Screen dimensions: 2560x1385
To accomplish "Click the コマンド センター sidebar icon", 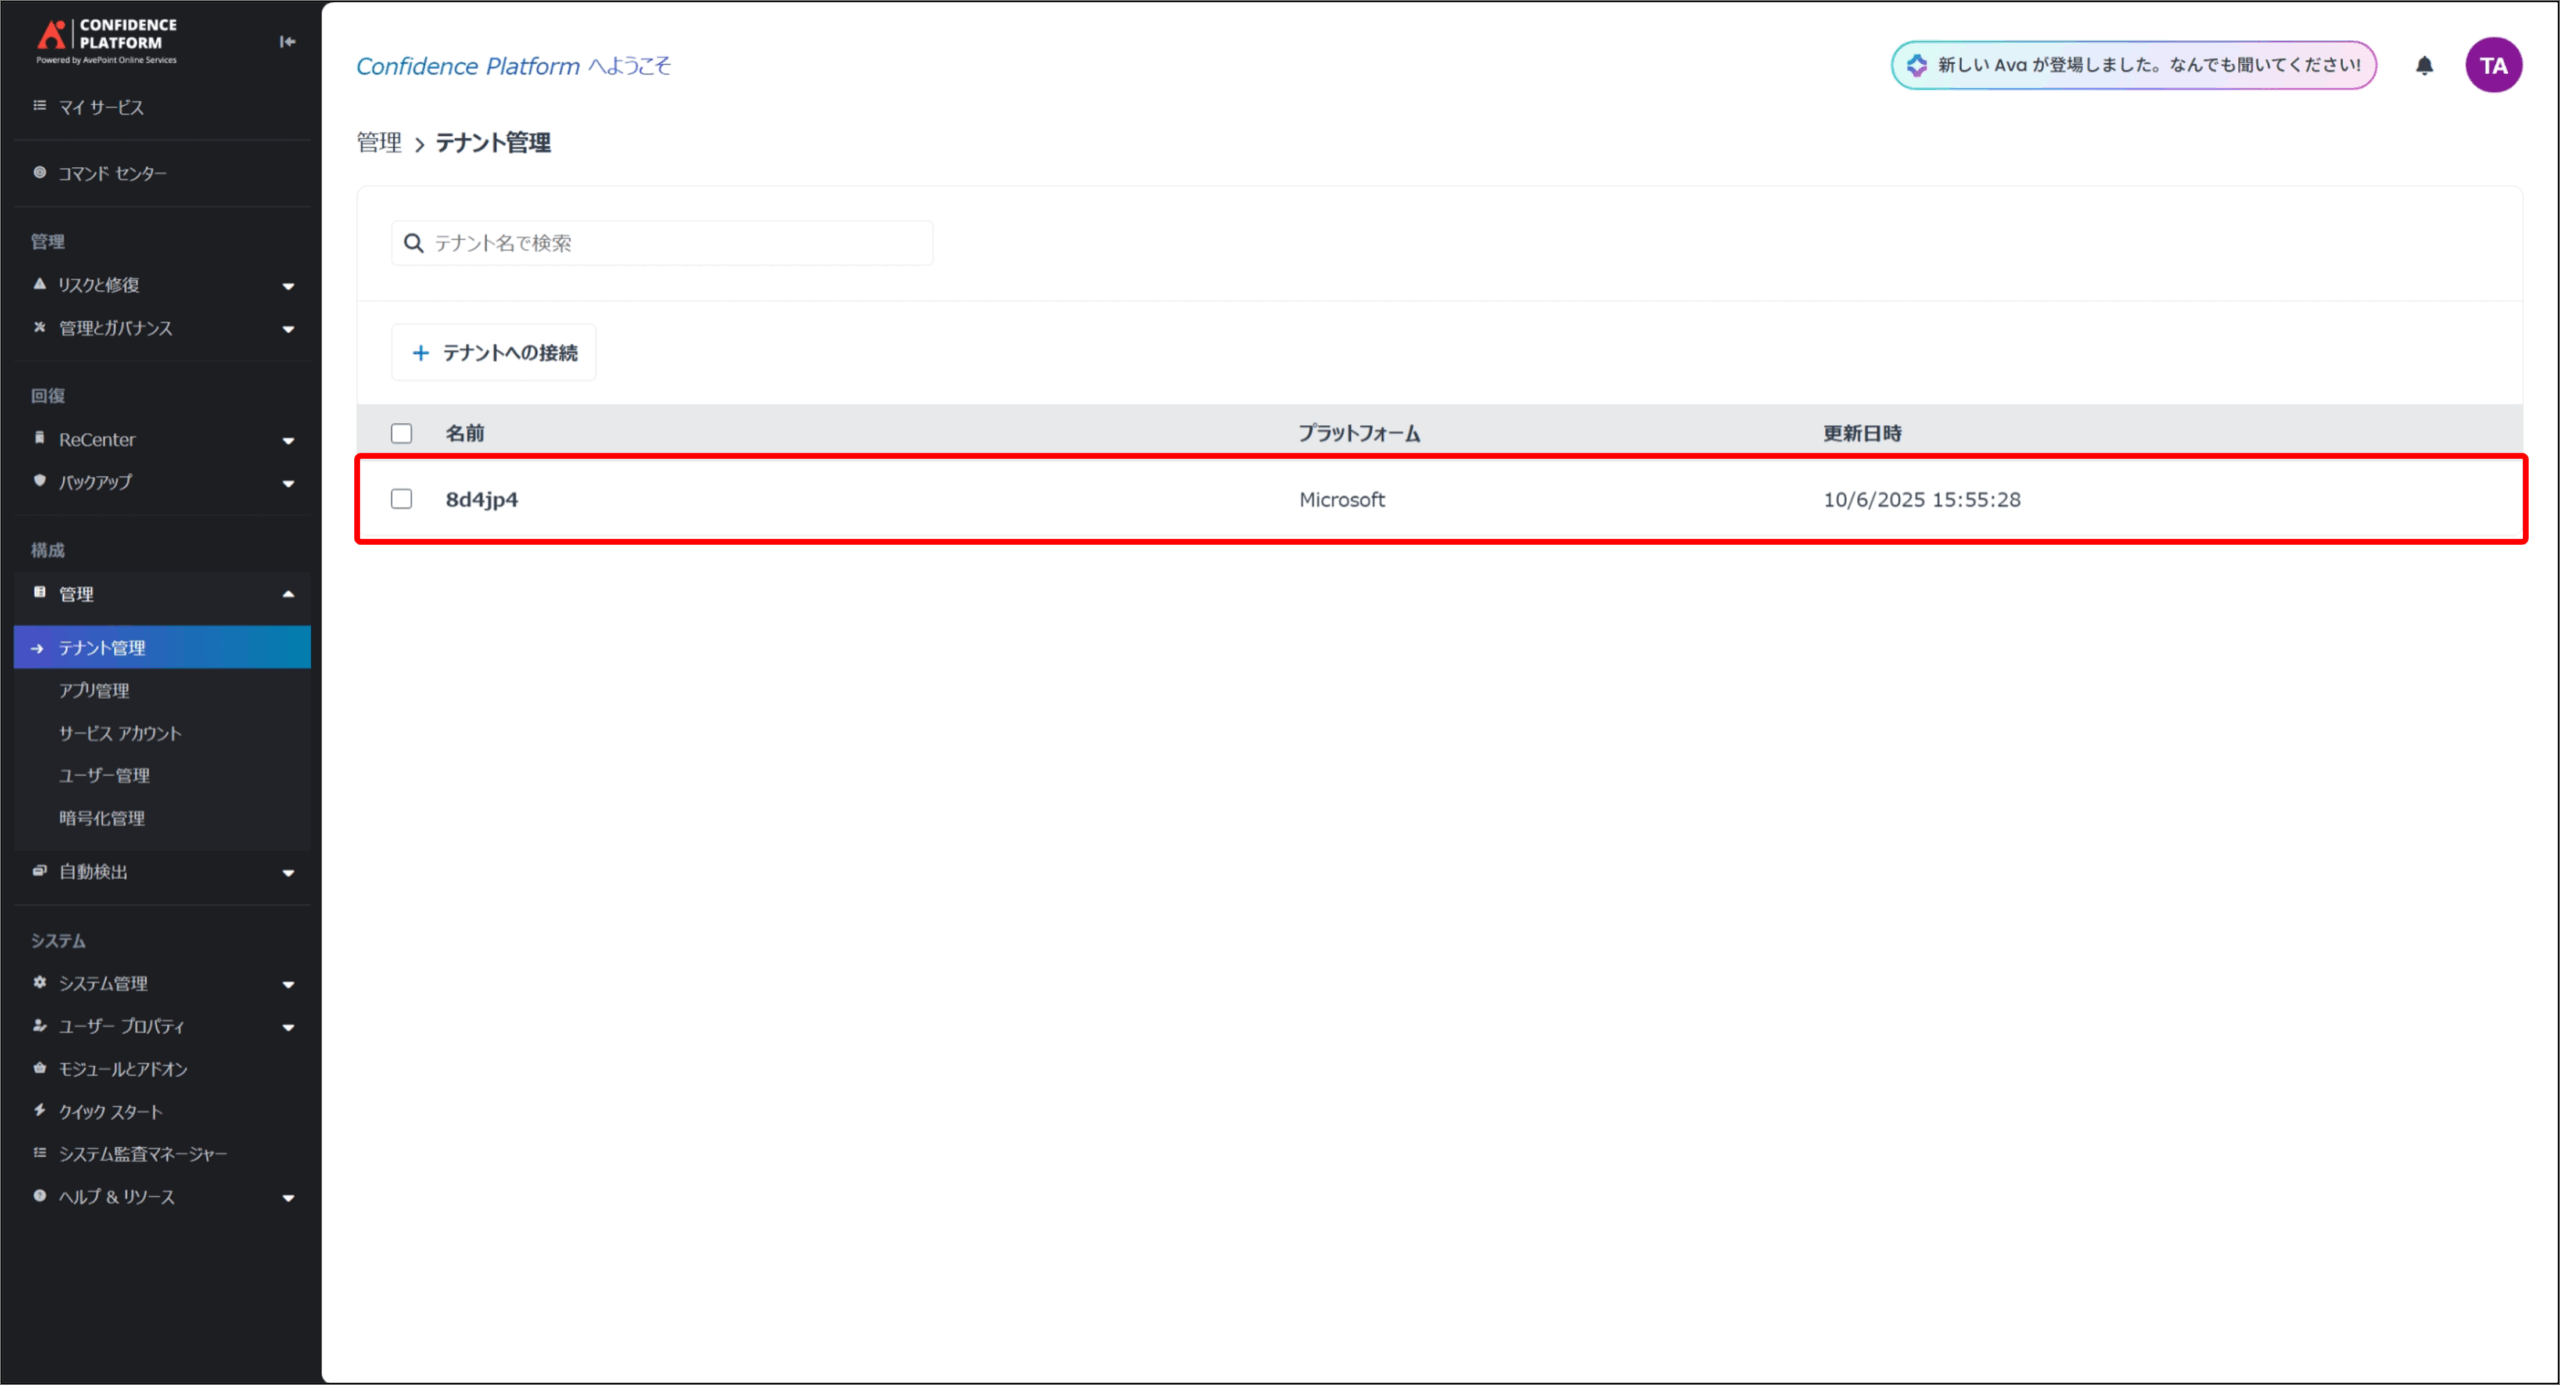I will [x=40, y=173].
